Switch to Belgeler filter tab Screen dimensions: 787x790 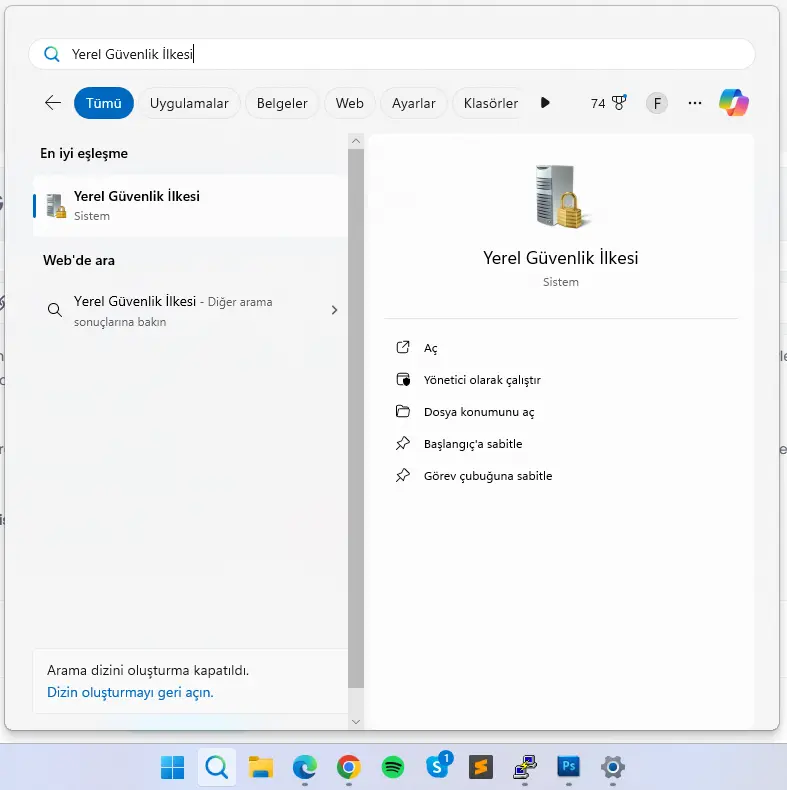point(282,103)
